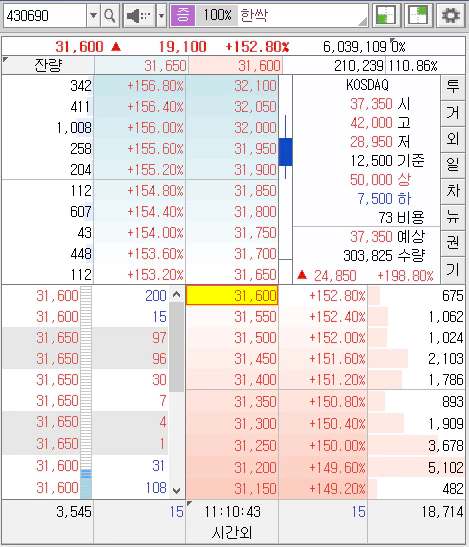Click total bid quantity 18,714

(442, 512)
